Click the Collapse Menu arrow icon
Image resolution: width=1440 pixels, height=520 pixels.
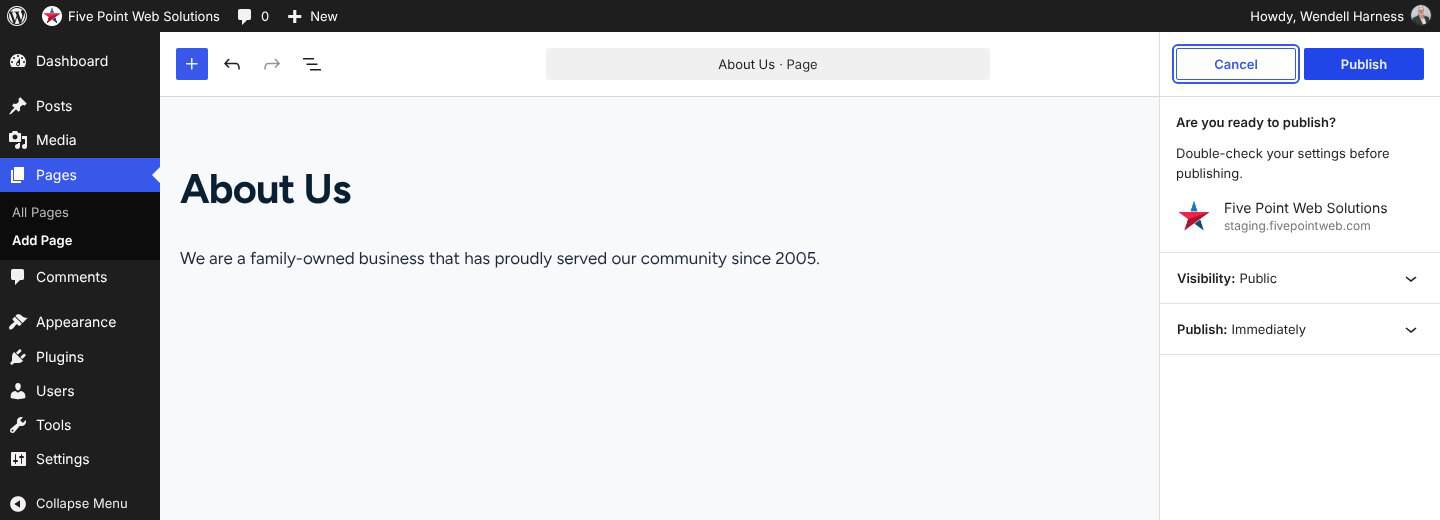(18, 503)
